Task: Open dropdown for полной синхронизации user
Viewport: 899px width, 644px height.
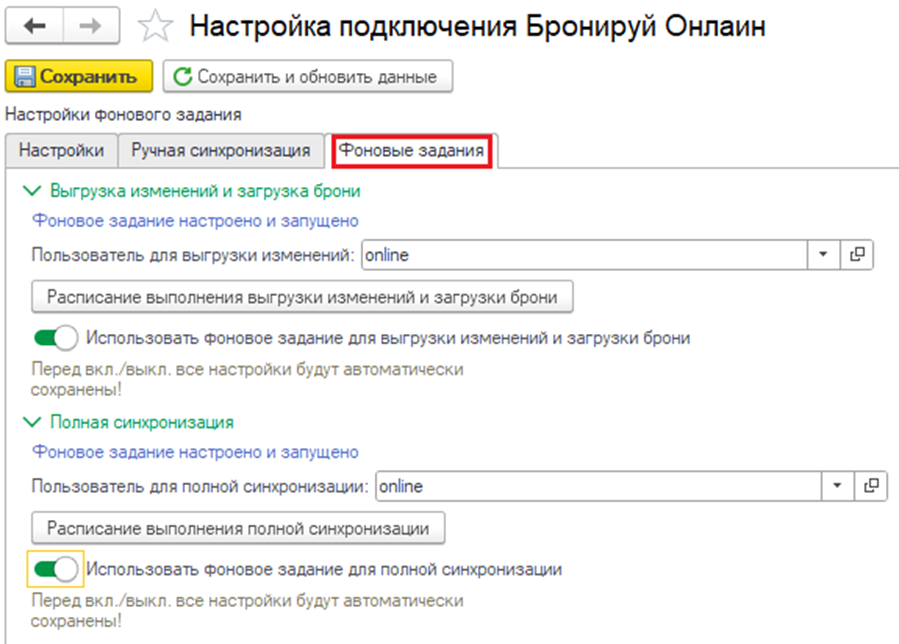Action: coord(838,486)
